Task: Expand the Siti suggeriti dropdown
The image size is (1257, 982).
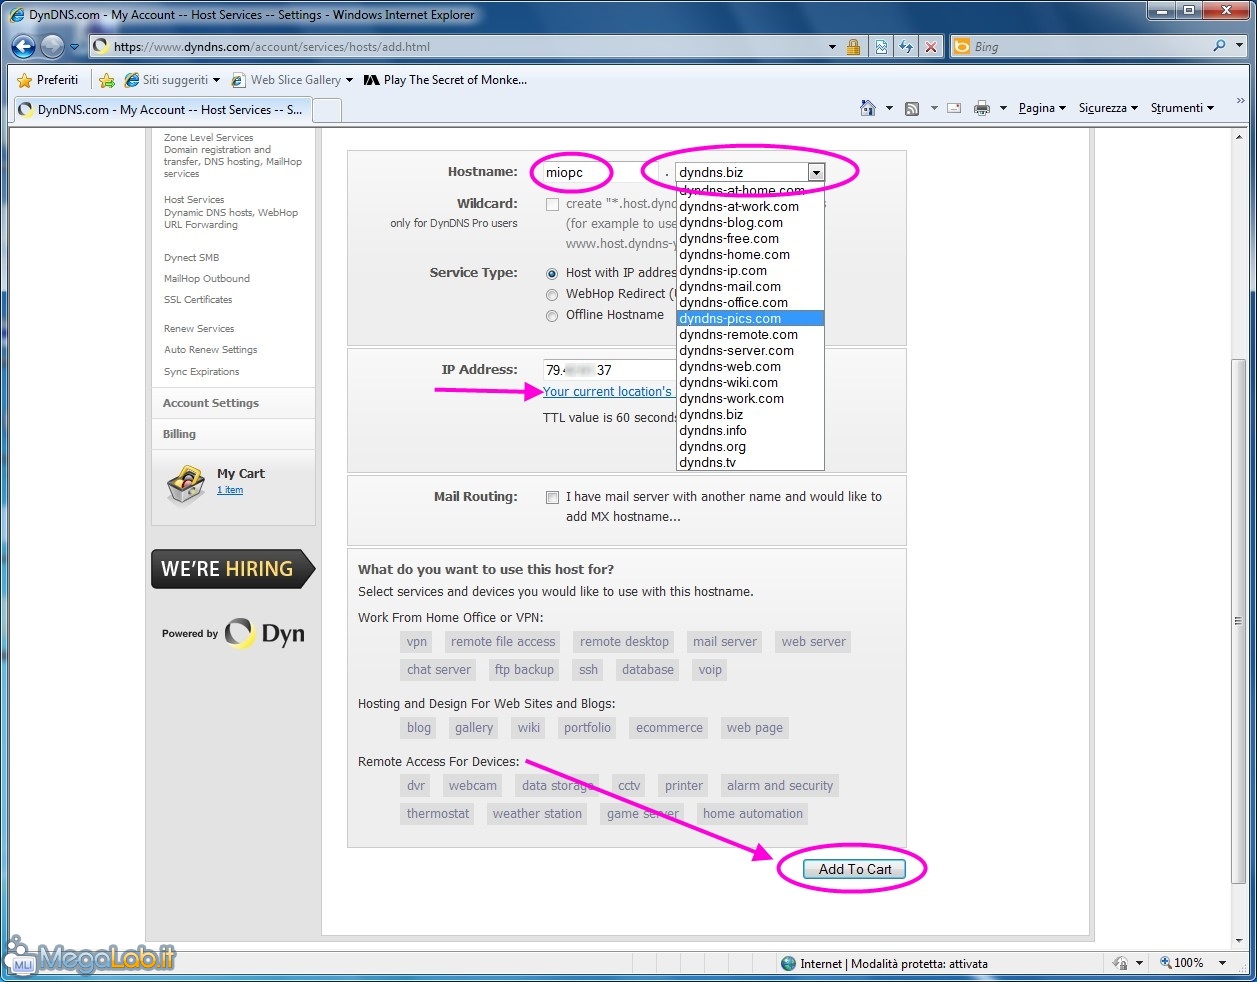Action: coord(216,80)
